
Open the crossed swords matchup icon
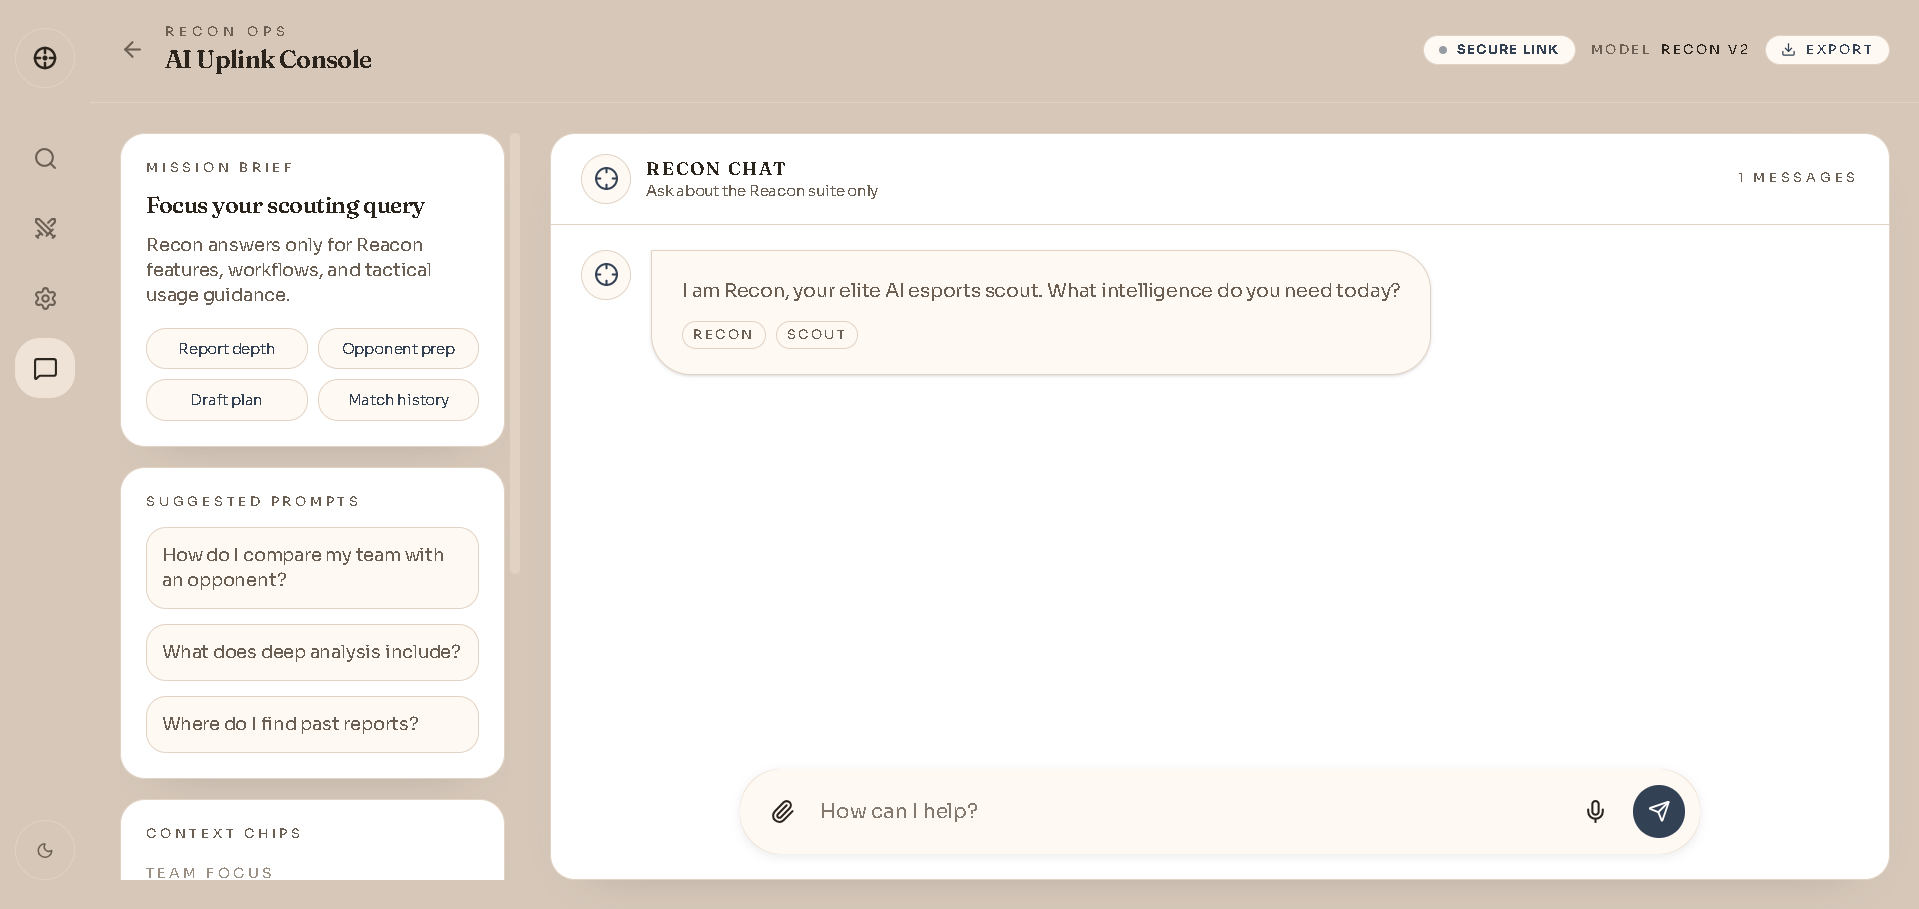45,228
